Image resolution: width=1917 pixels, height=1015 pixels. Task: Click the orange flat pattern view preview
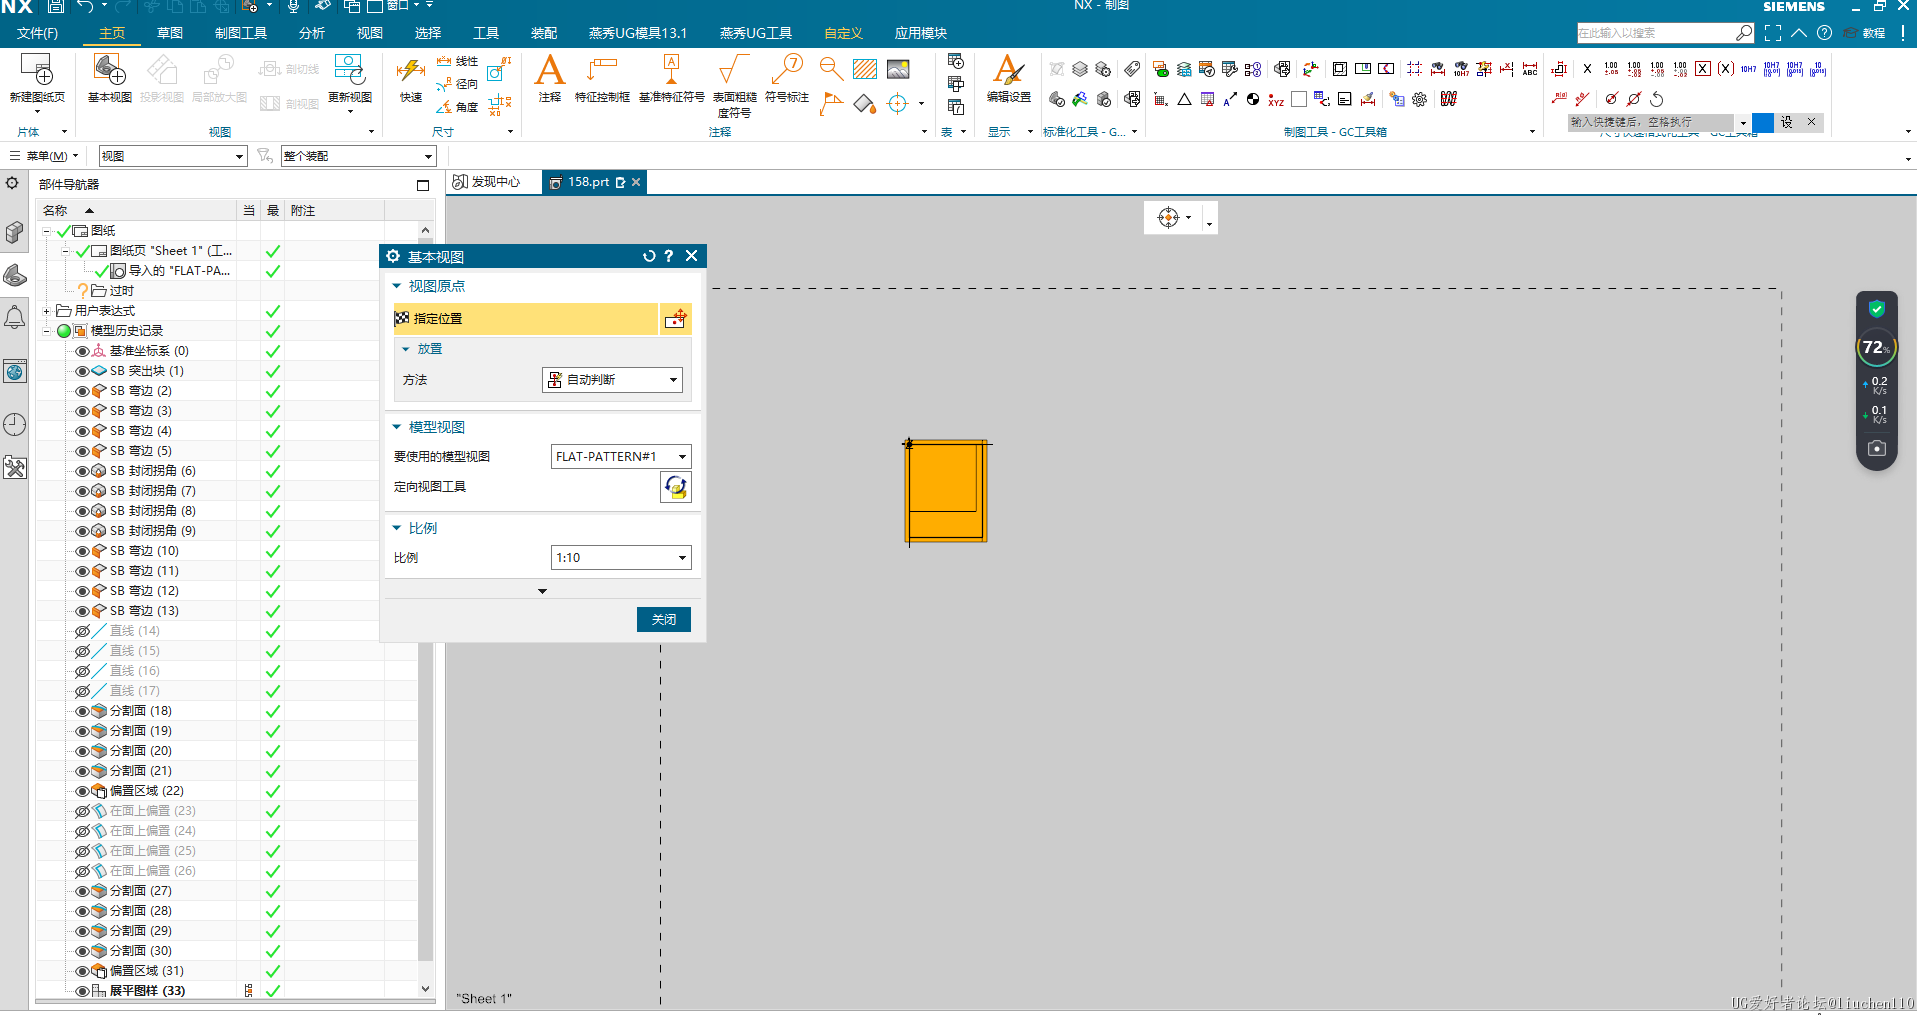947,491
